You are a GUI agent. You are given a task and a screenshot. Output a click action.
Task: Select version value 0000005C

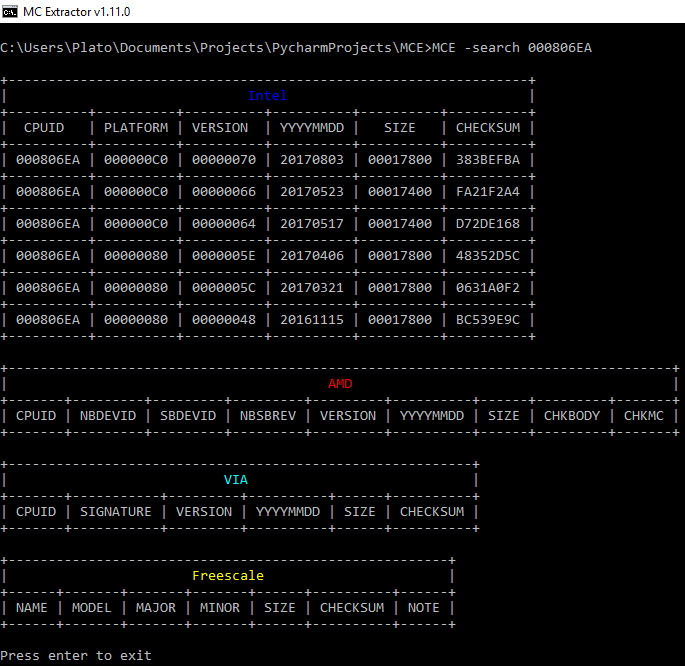(x=224, y=288)
